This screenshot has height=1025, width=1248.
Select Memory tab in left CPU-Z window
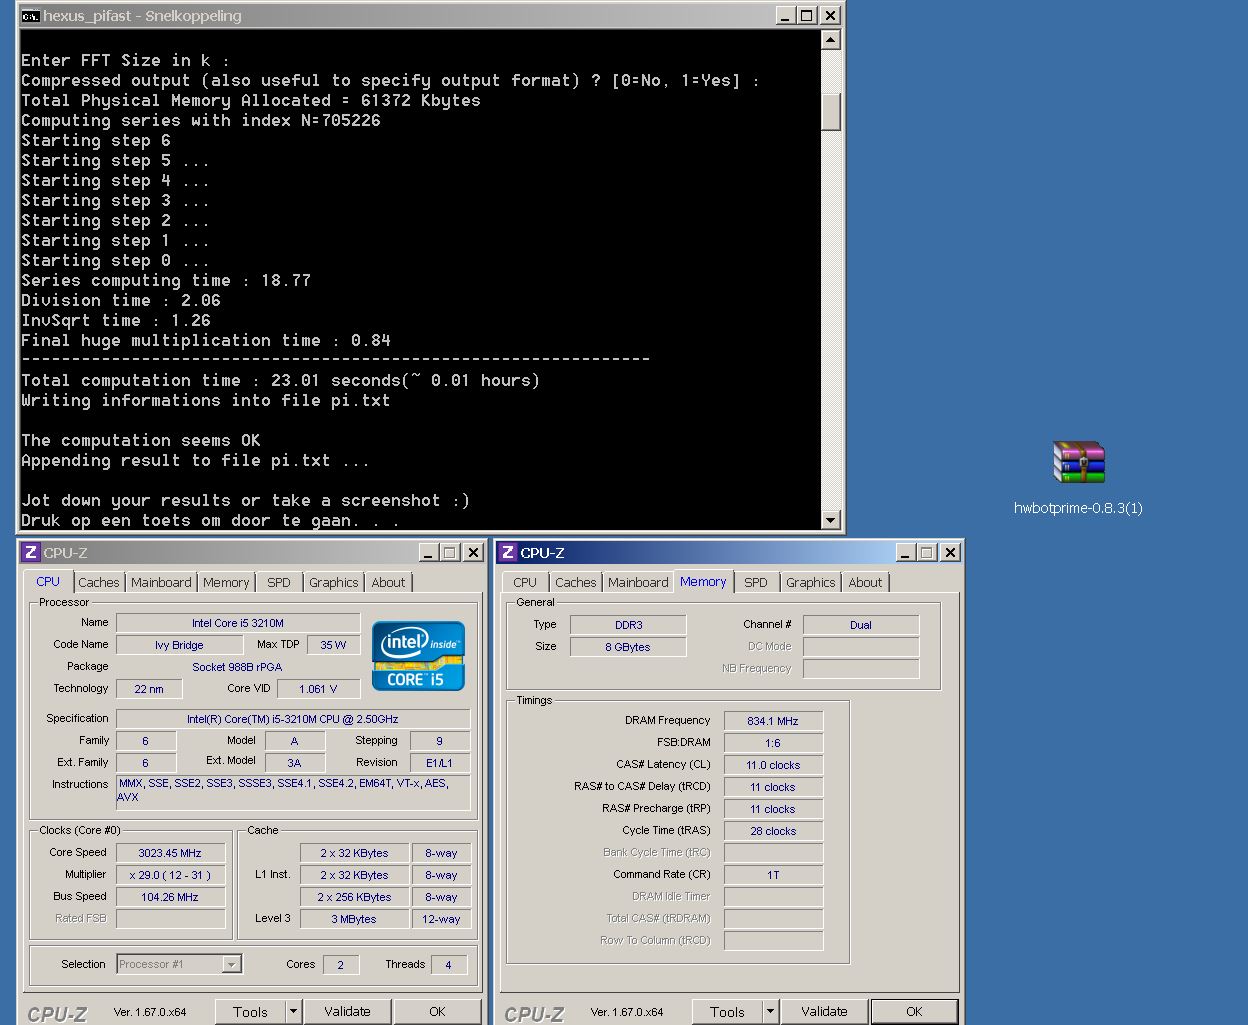coord(226,582)
